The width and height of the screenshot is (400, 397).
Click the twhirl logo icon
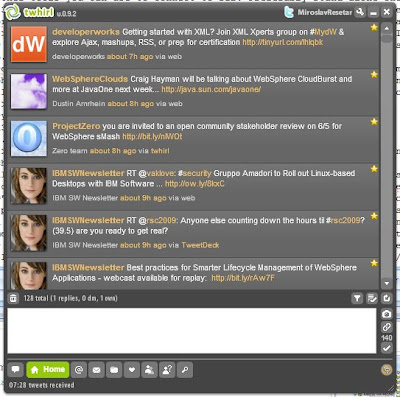13,13
